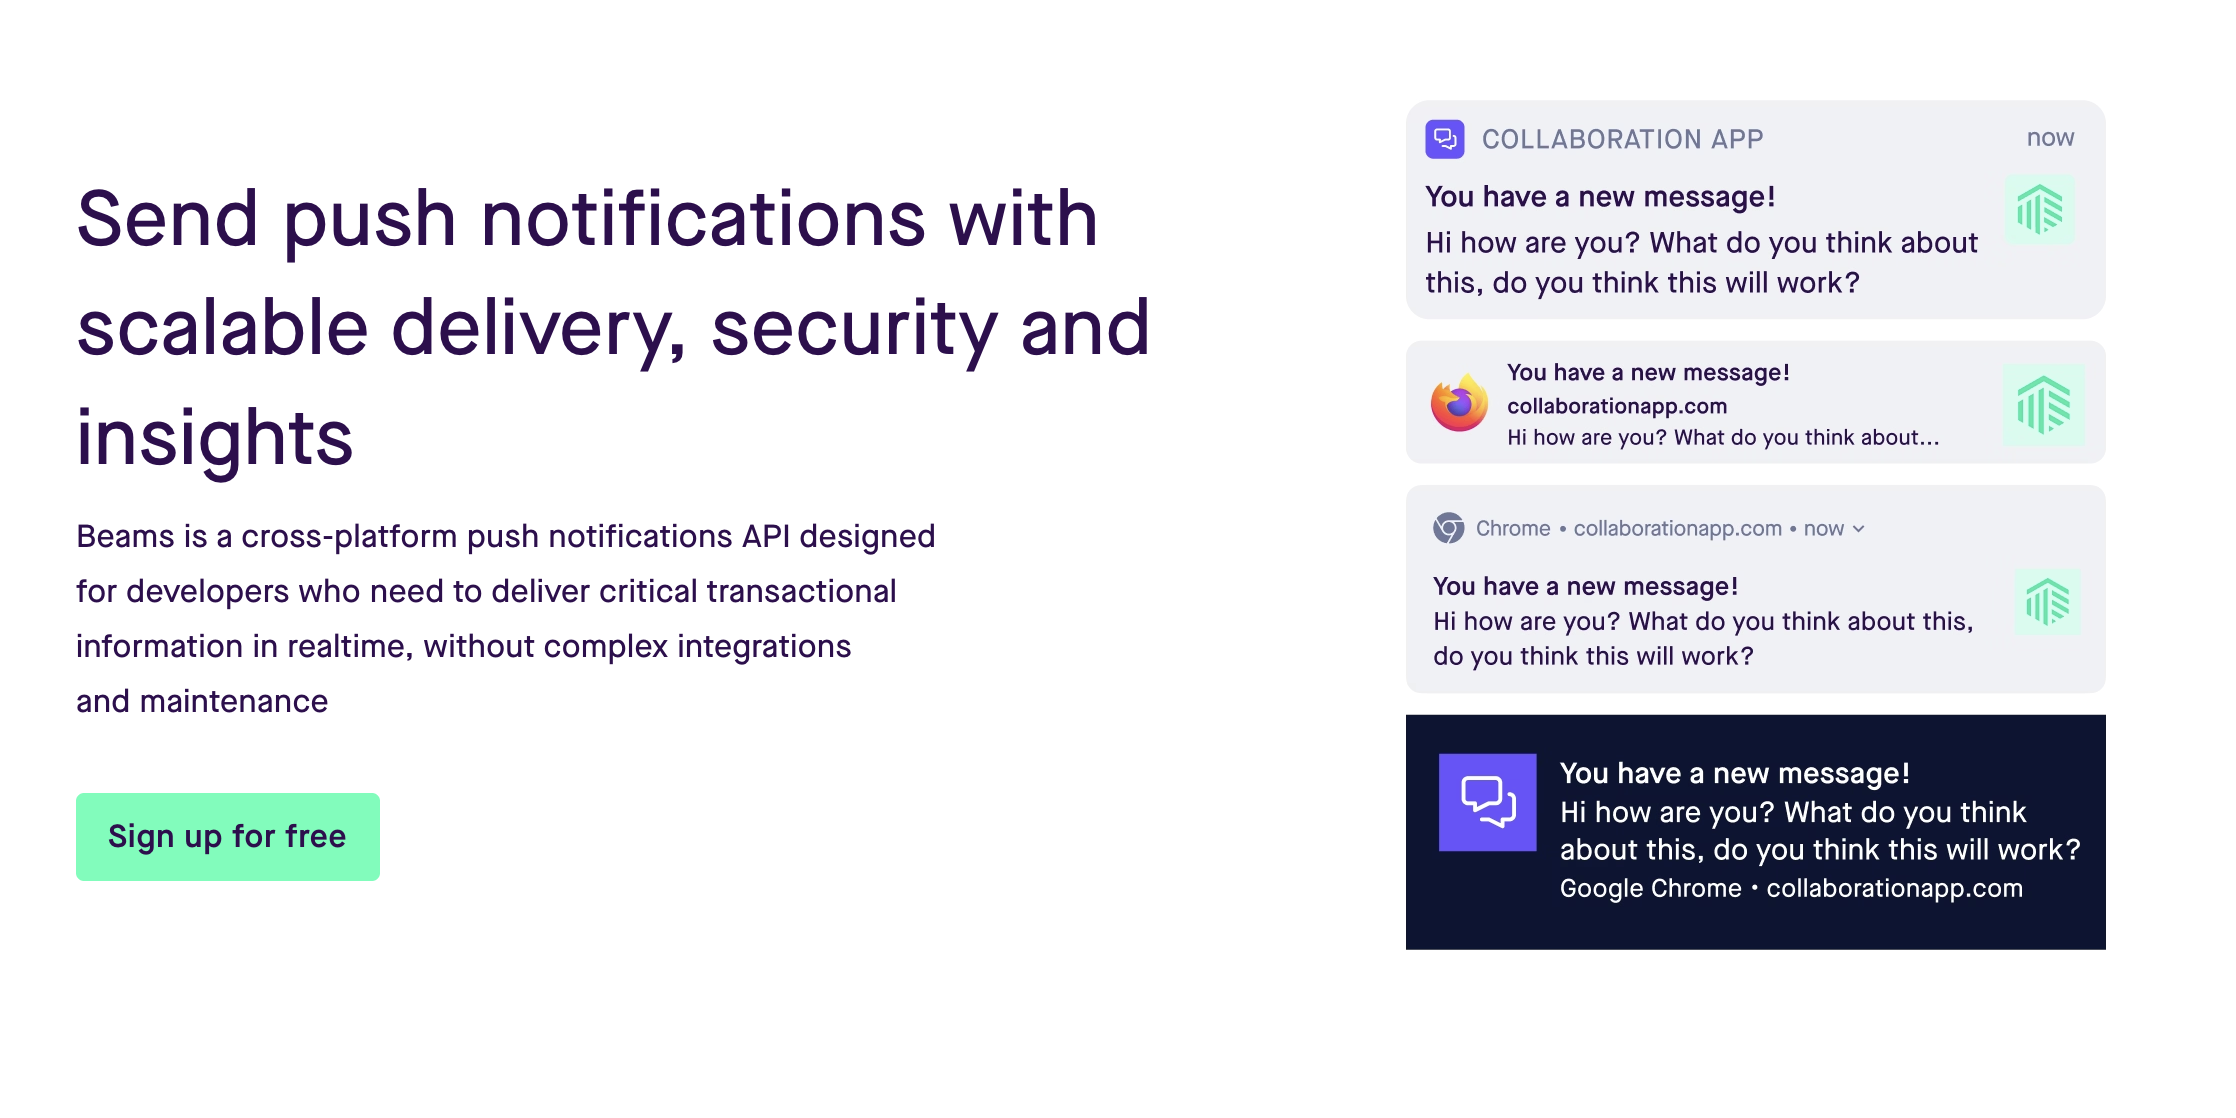
Task: Open collaborationapp.com link in Firefox notification
Action: 1616,406
